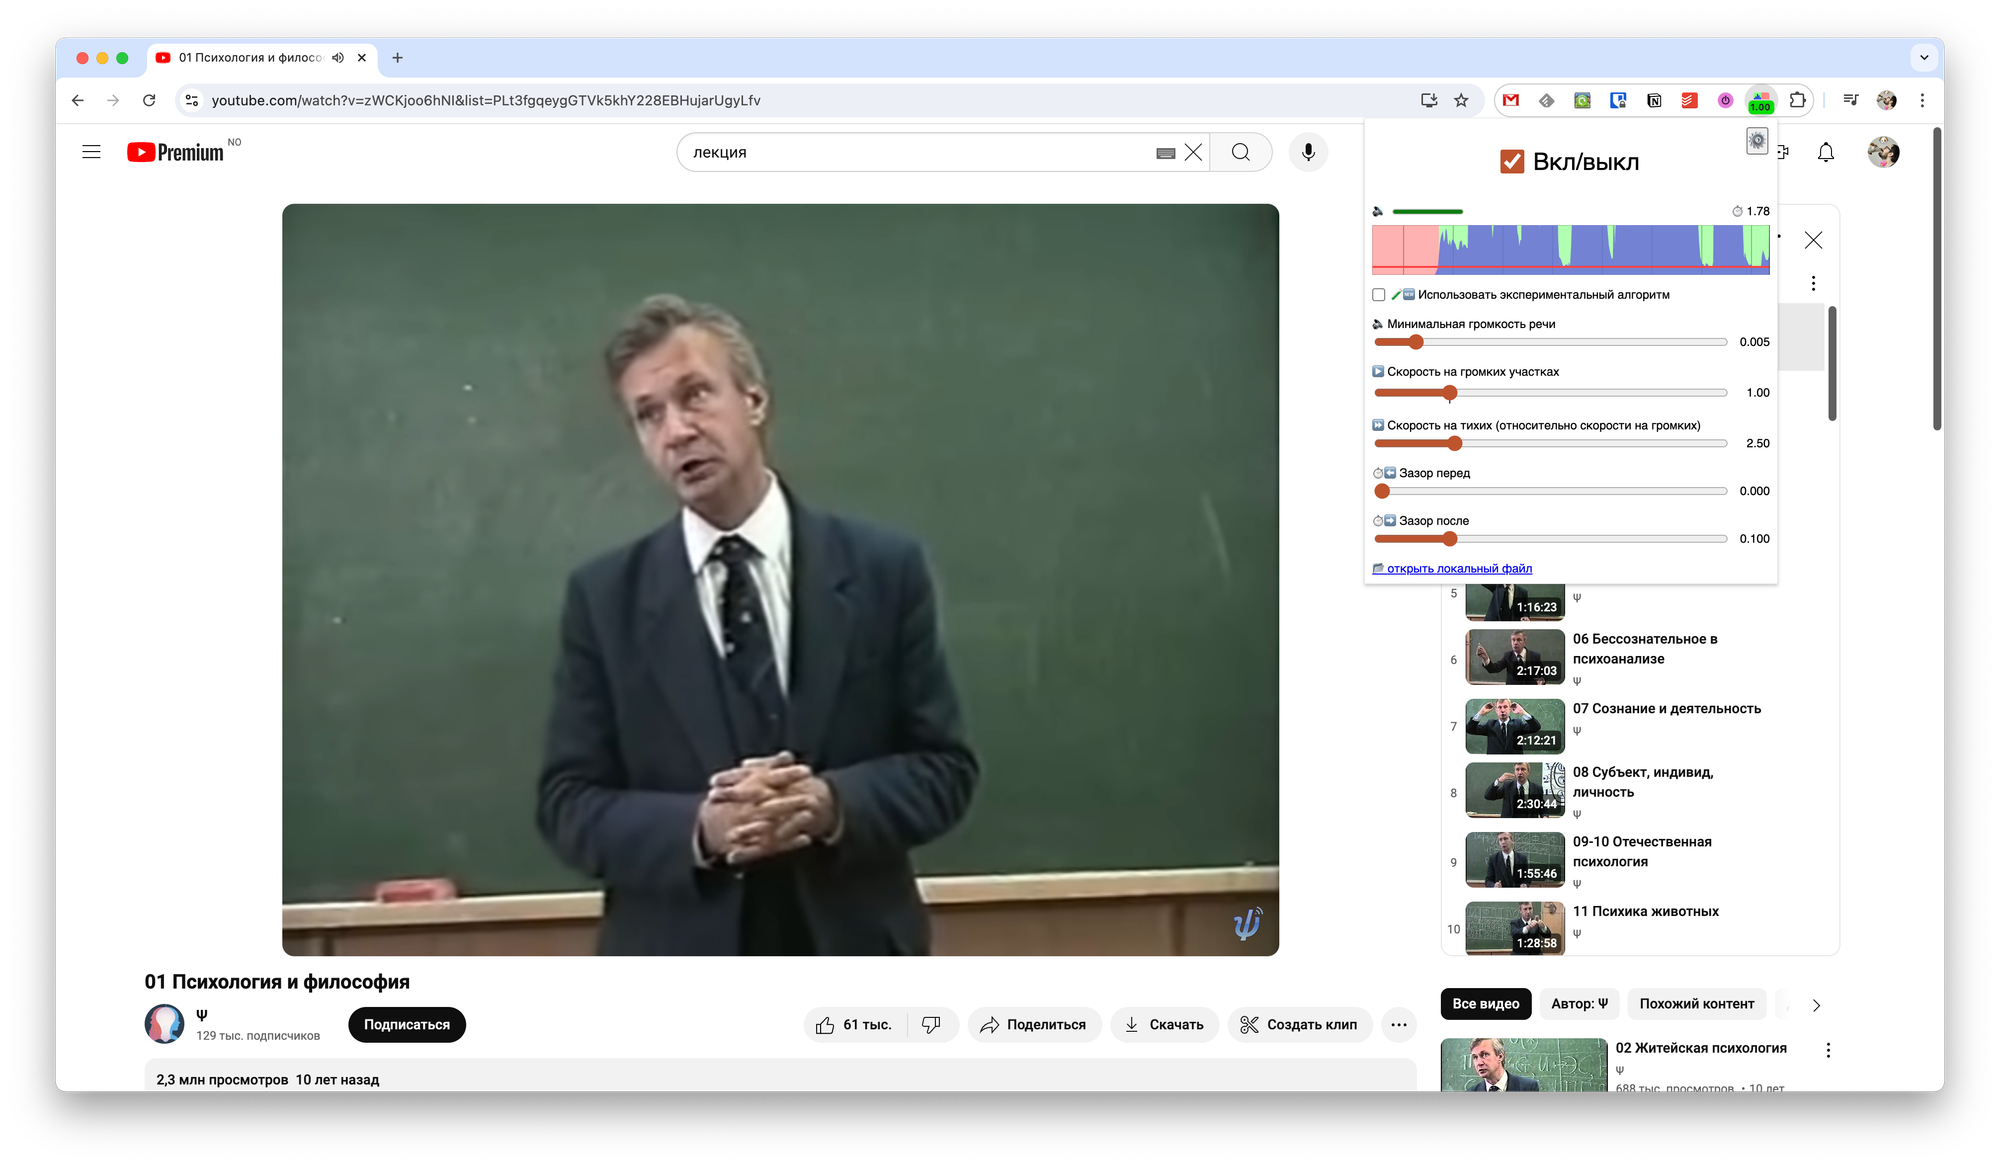Open extension settings gear icon
The width and height of the screenshot is (2000, 1165).
[1757, 141]
